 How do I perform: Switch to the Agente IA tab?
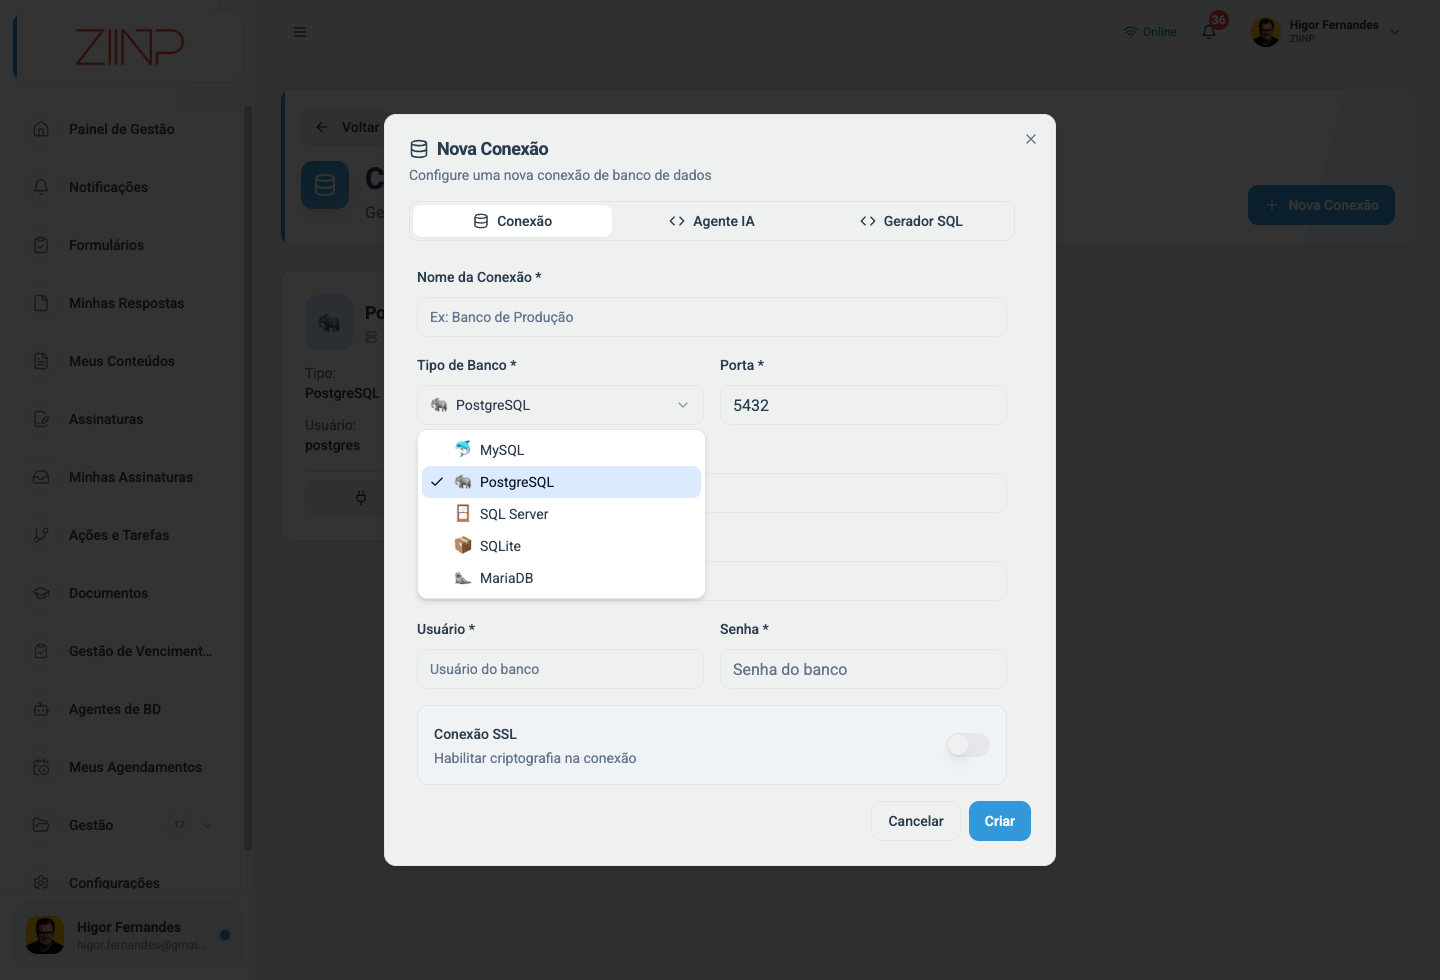(x=712, y=221)
